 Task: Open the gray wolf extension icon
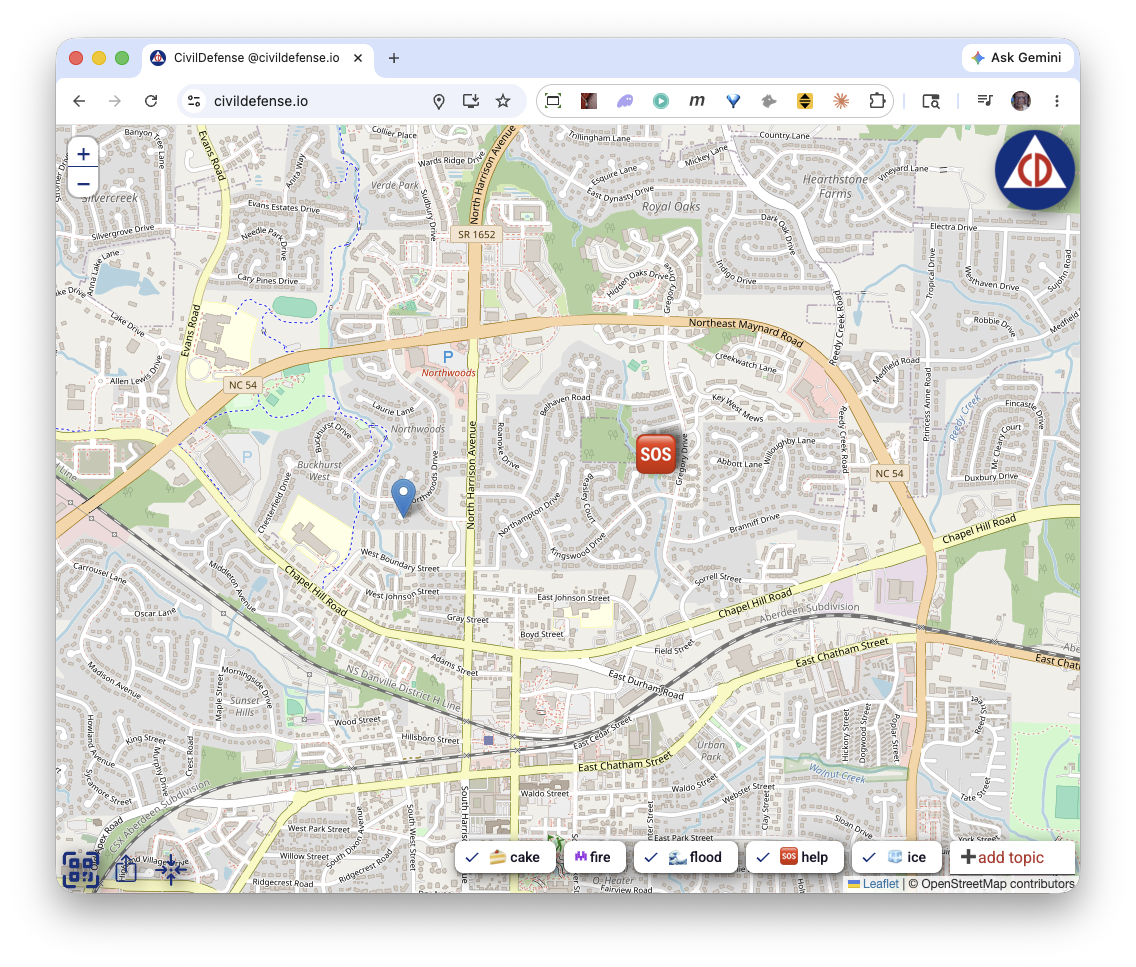coord(769,101)
